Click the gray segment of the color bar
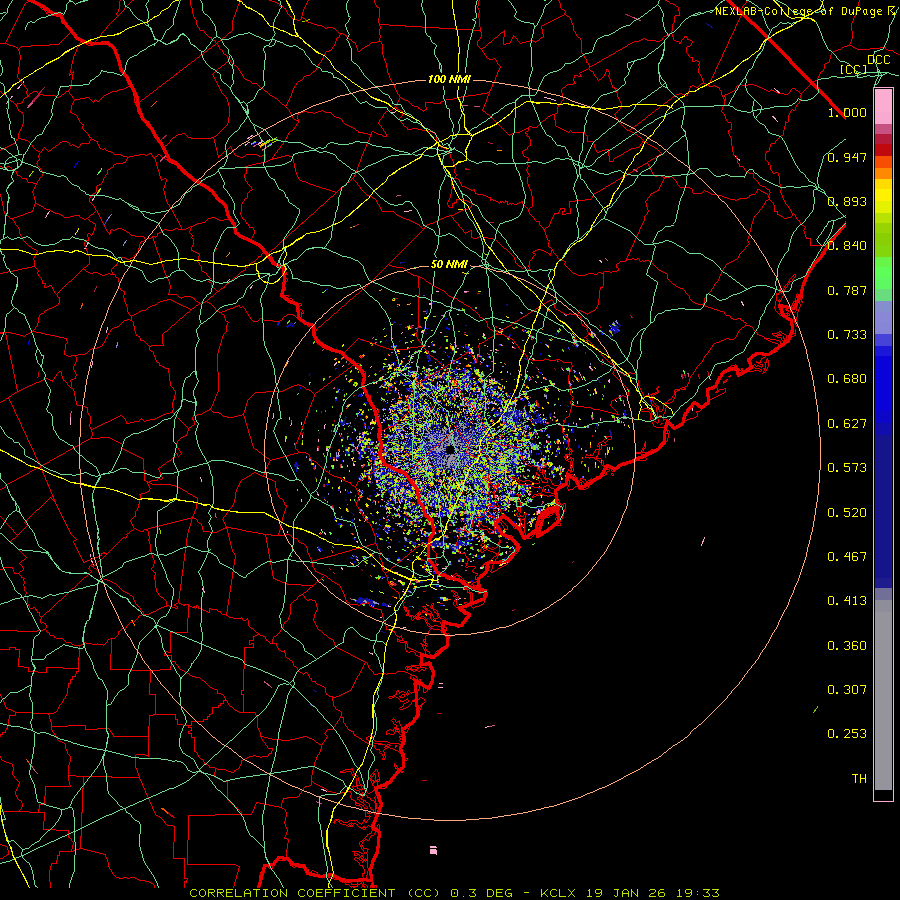The width and height of the screenshot is (900, 900). 883,695
